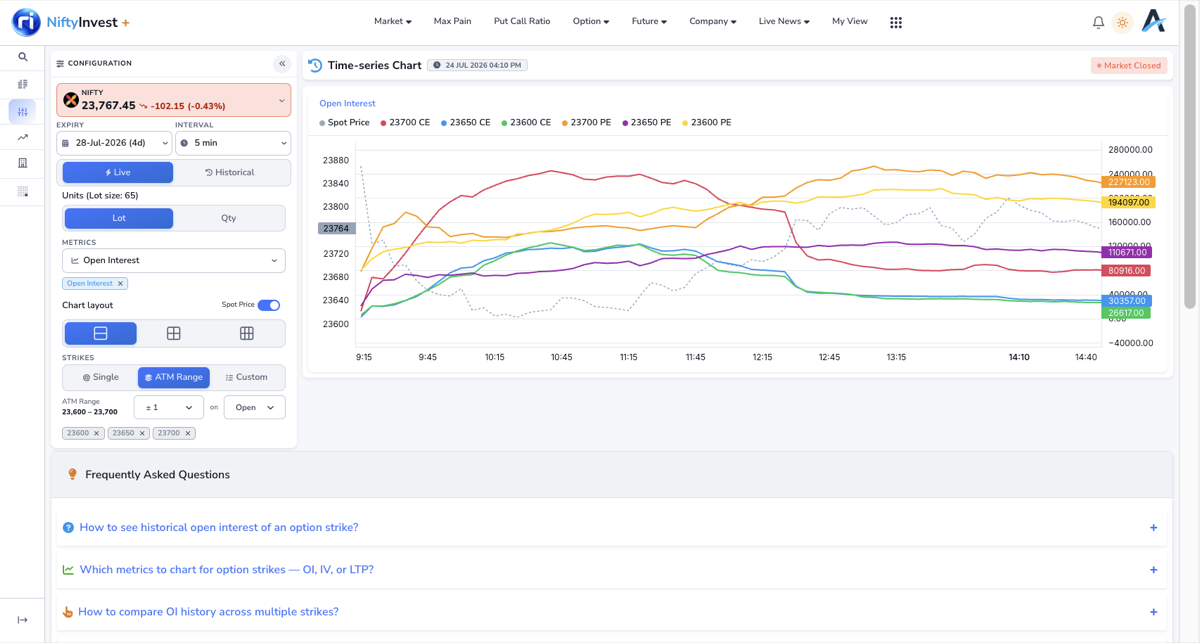Expand the historical open interest FAQ
The height and width of the screenshot is (643, 1200).
coord(611,527)
